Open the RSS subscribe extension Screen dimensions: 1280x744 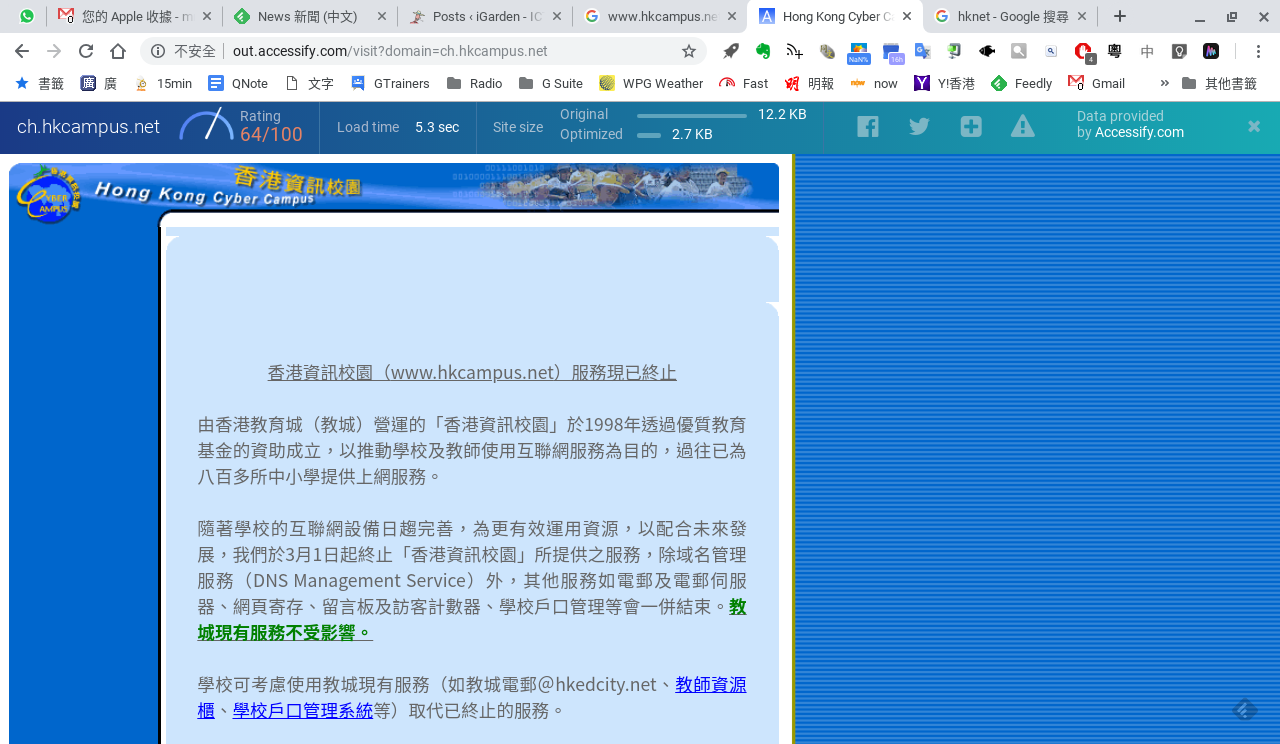(x=795, y=51)
